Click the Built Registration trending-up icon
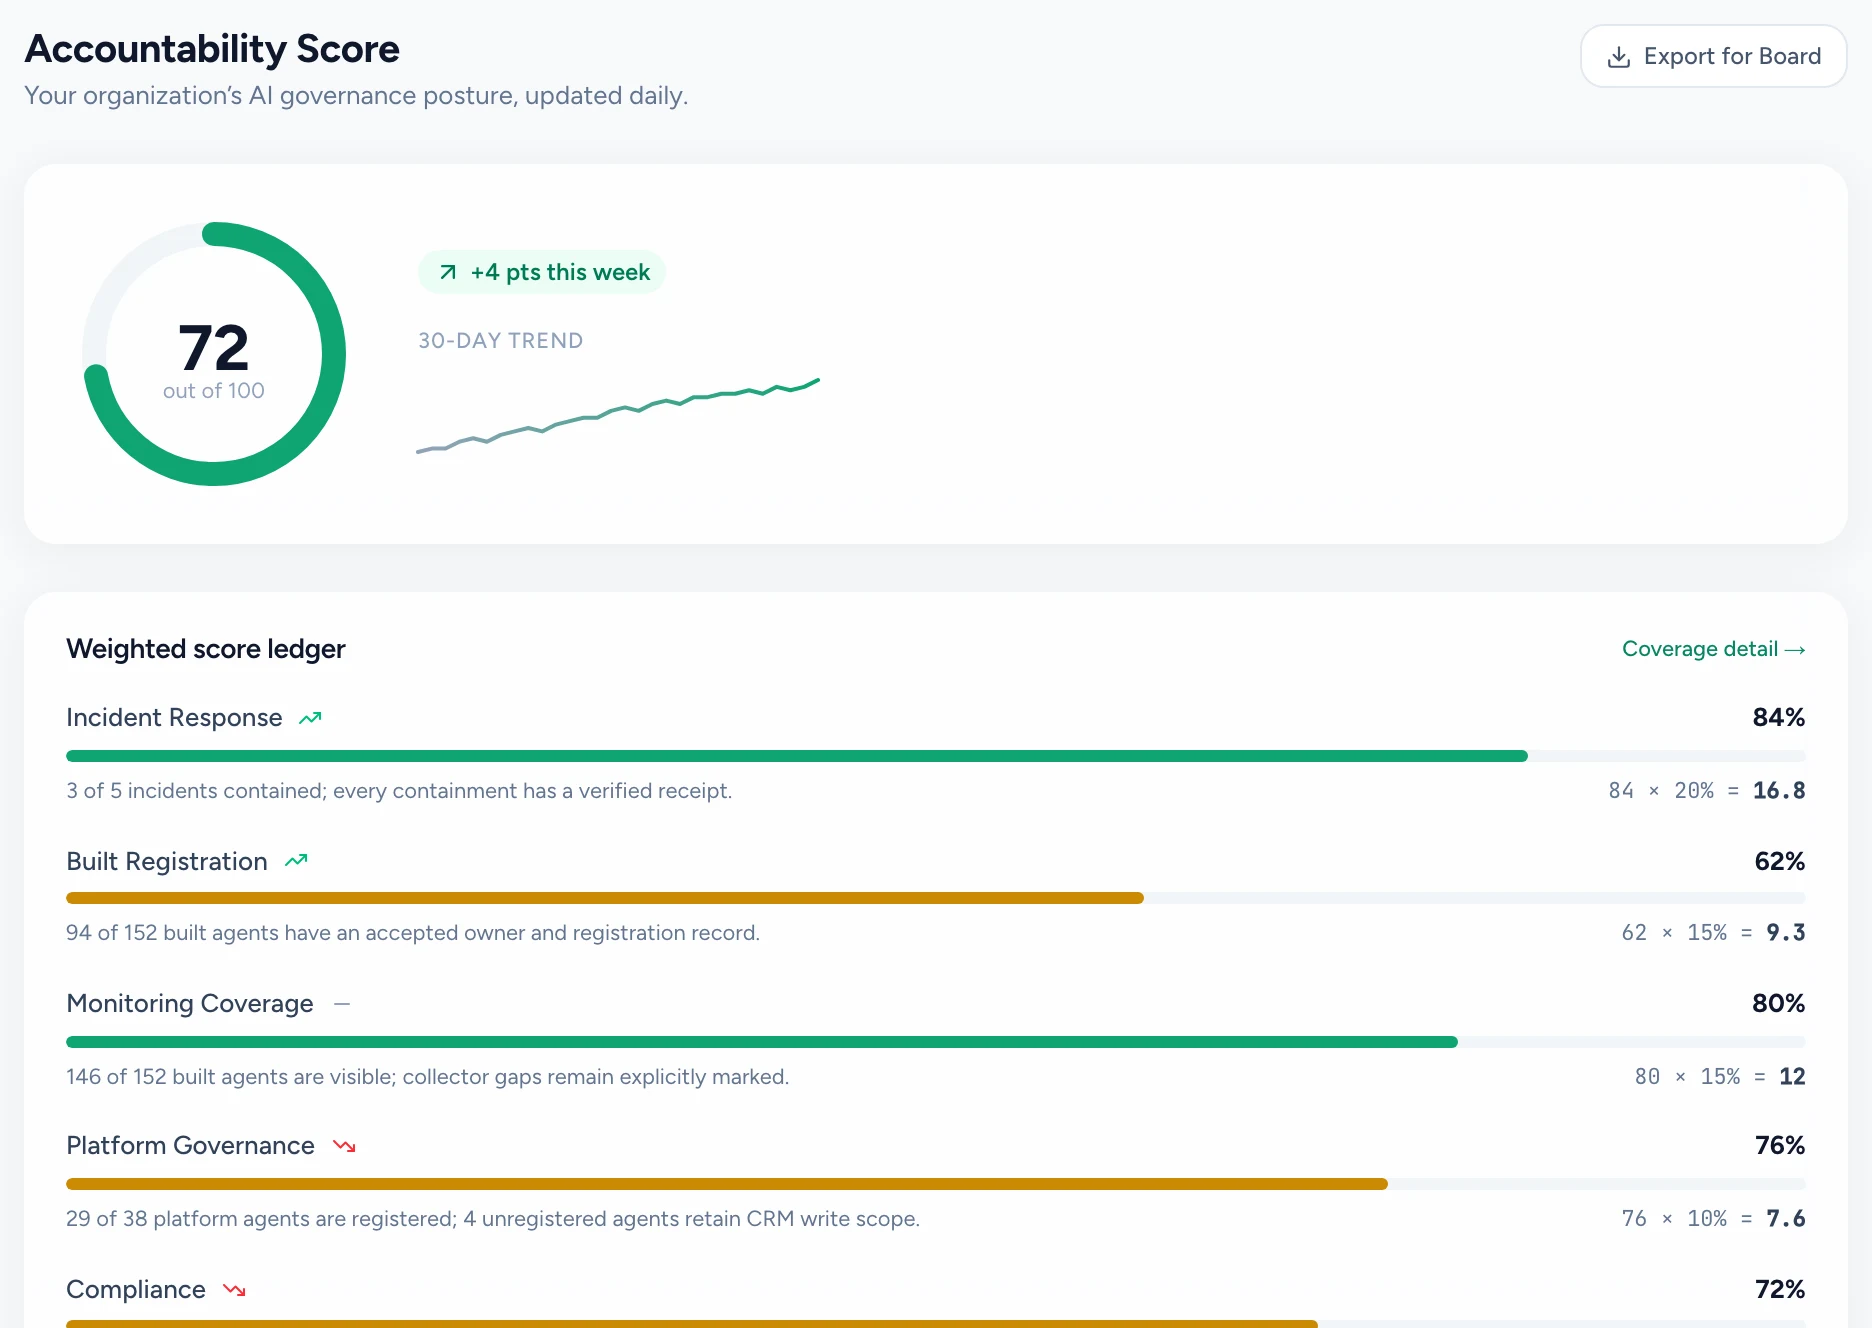 296,861
